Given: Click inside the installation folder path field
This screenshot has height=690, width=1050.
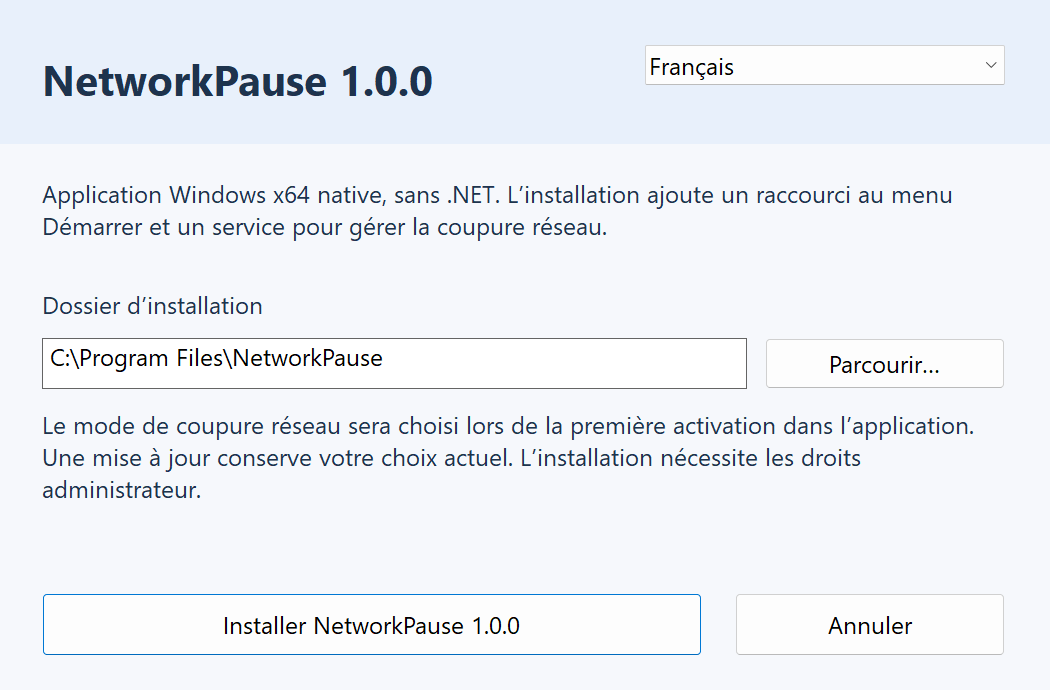Looking at the screenshot, I should 394,363.
